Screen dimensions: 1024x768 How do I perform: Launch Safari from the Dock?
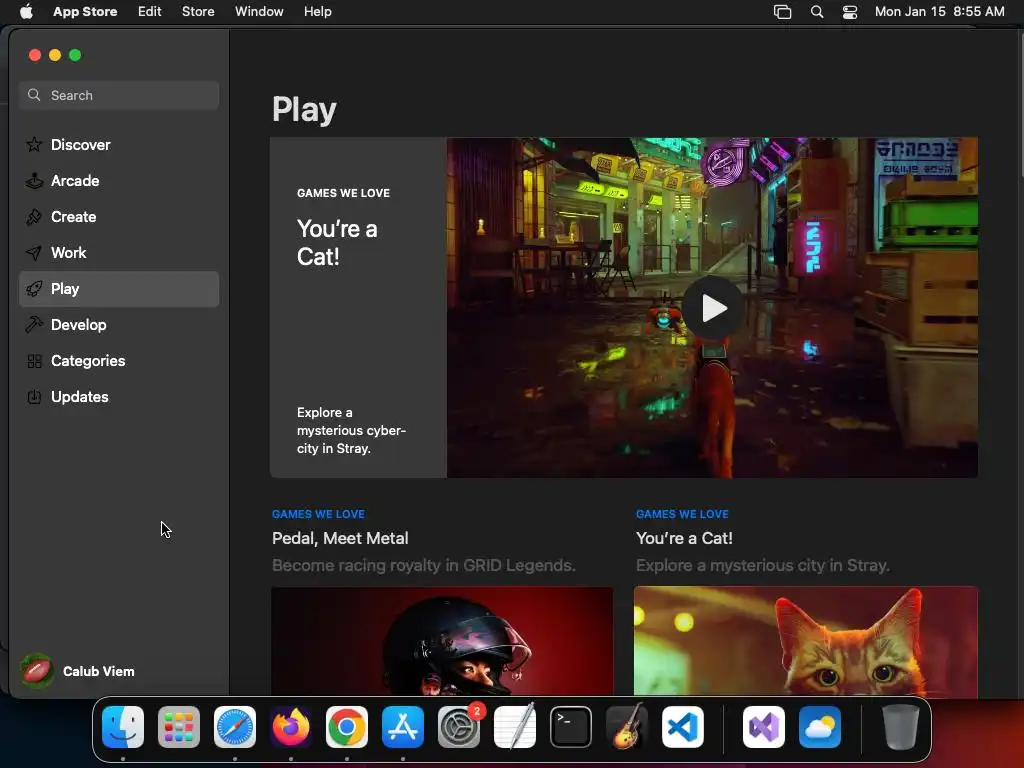[235, 727]
